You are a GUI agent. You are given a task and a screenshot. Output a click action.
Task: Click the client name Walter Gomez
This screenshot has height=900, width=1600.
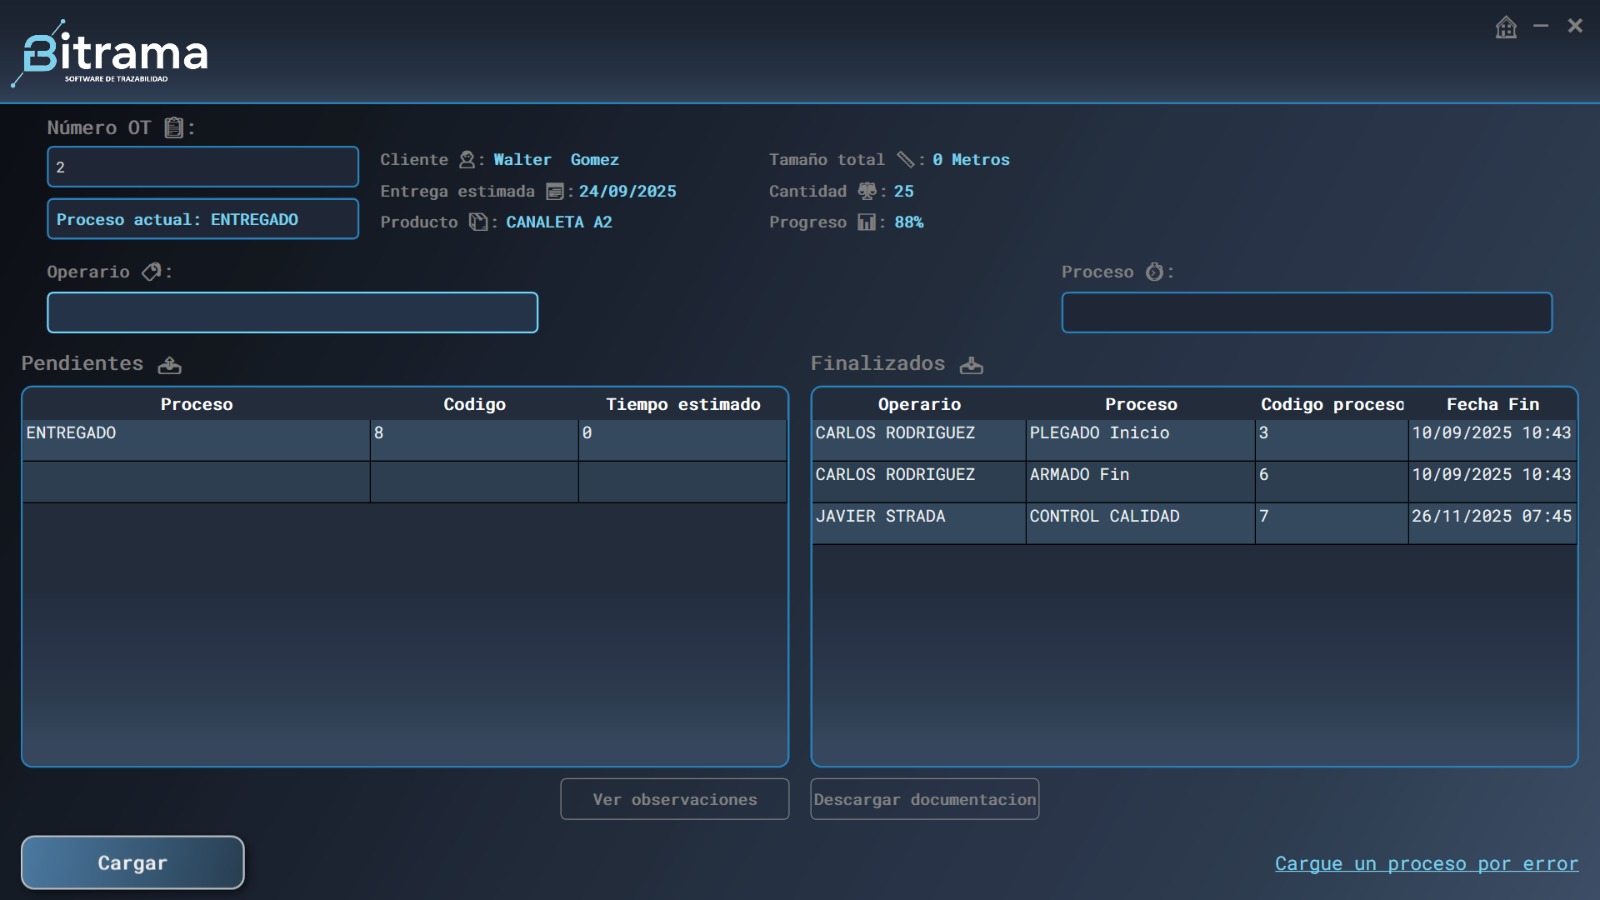click(556, 160)
